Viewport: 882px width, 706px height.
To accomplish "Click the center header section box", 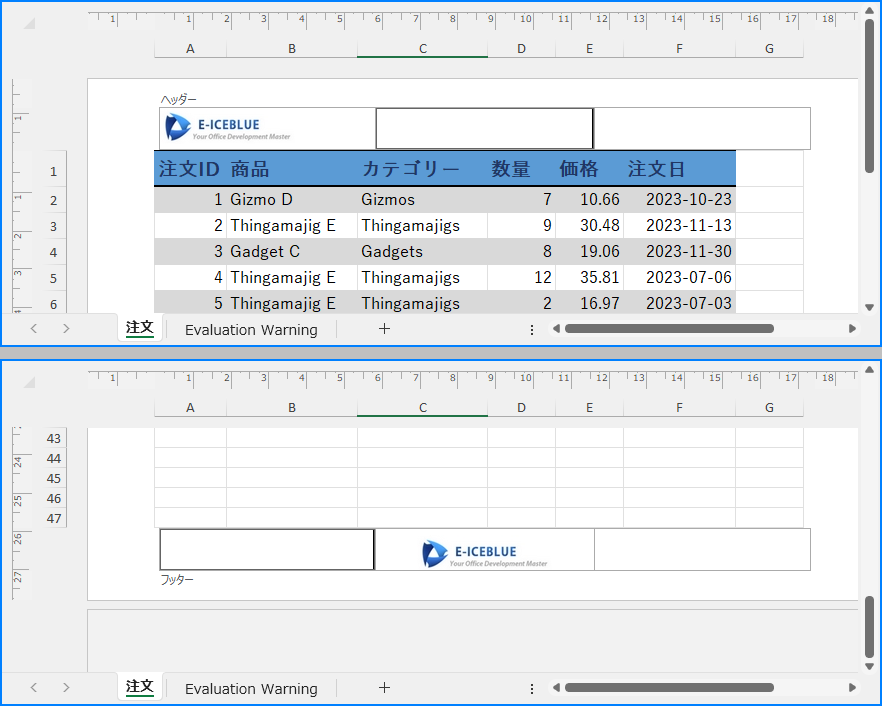I will [484, 128].
